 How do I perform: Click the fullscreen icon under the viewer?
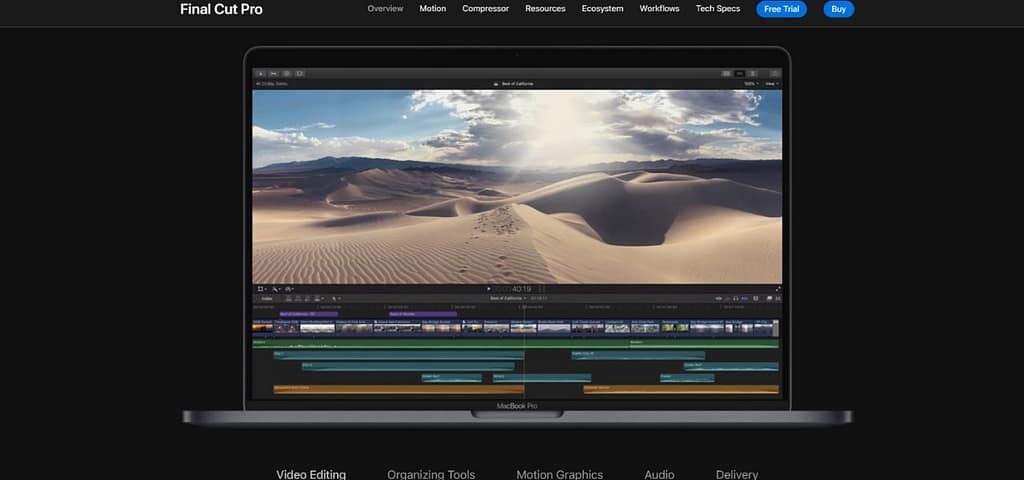777,289
